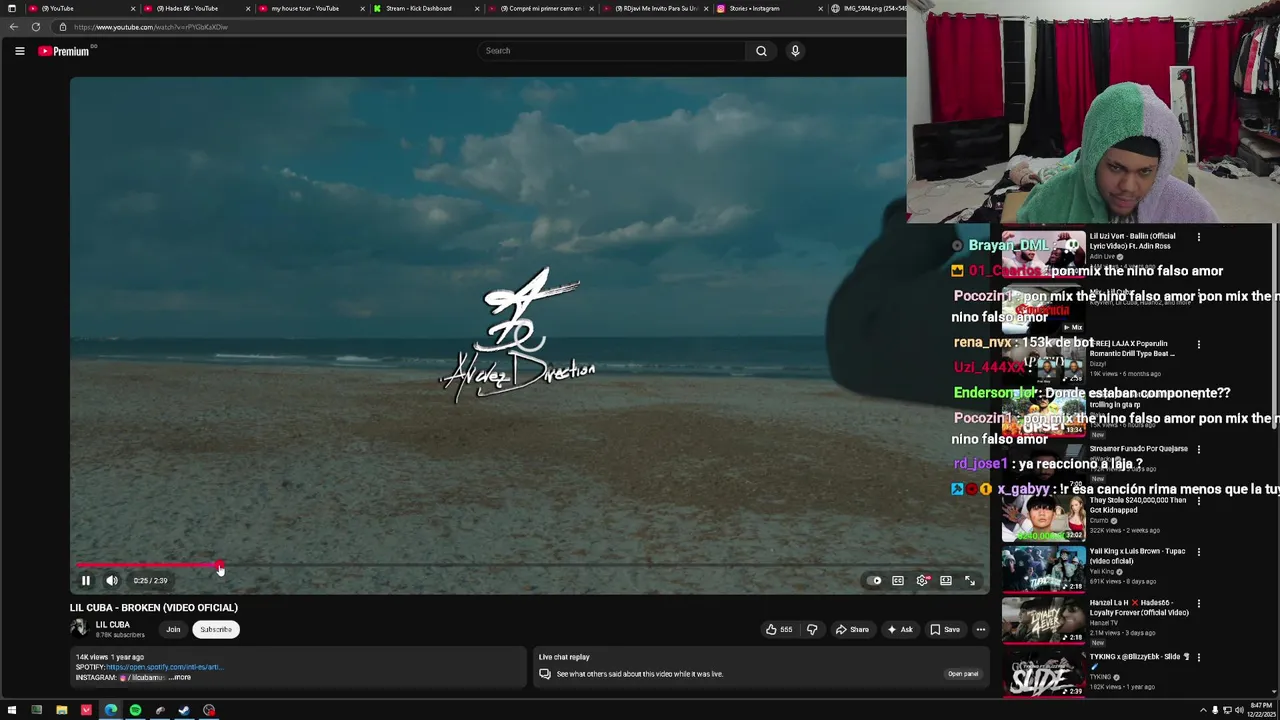Open File Explorer from taskbar
The width and height of the screenshot is (1280, 720).
pos(61,711)
